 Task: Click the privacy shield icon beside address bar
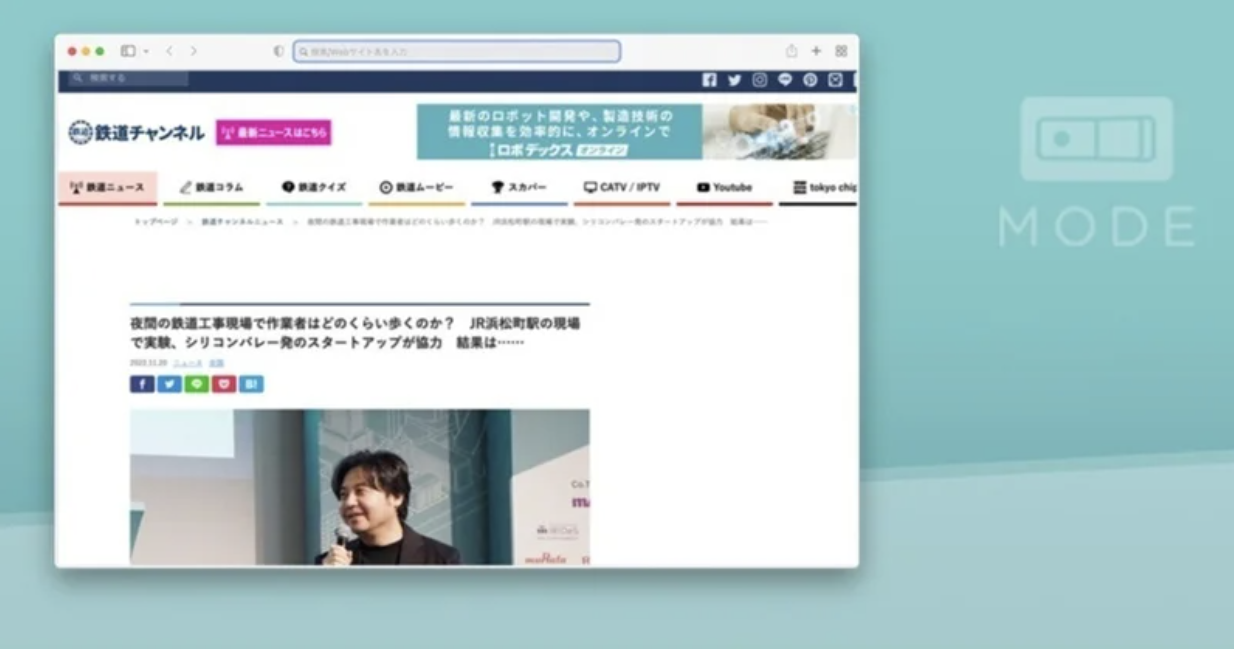[278, 51]
